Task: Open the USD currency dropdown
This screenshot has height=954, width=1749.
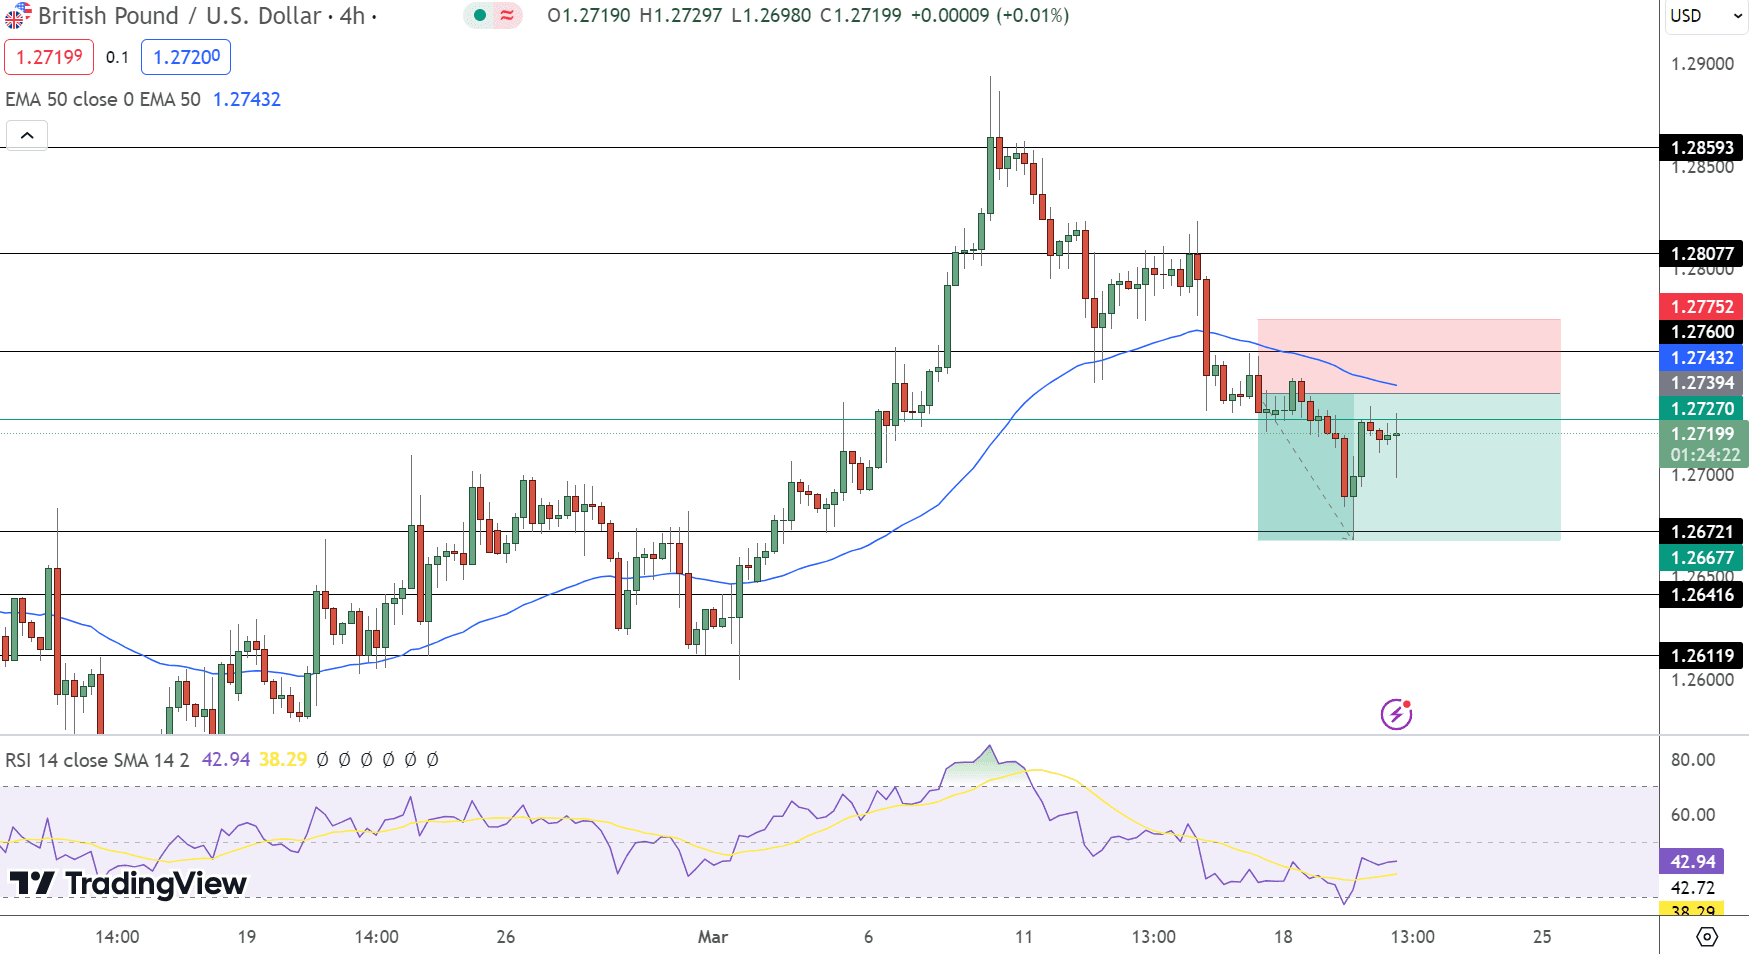Action: pyautogui.click(x=1706, y=16)
